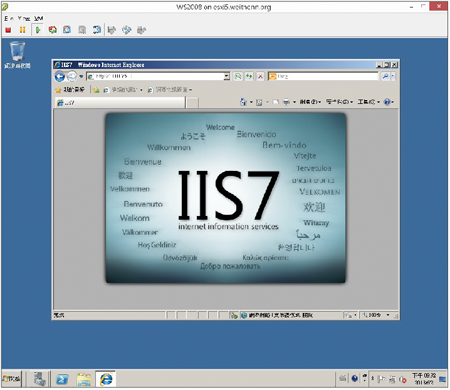Open the feeds icon on command bar

pos(259,102)
